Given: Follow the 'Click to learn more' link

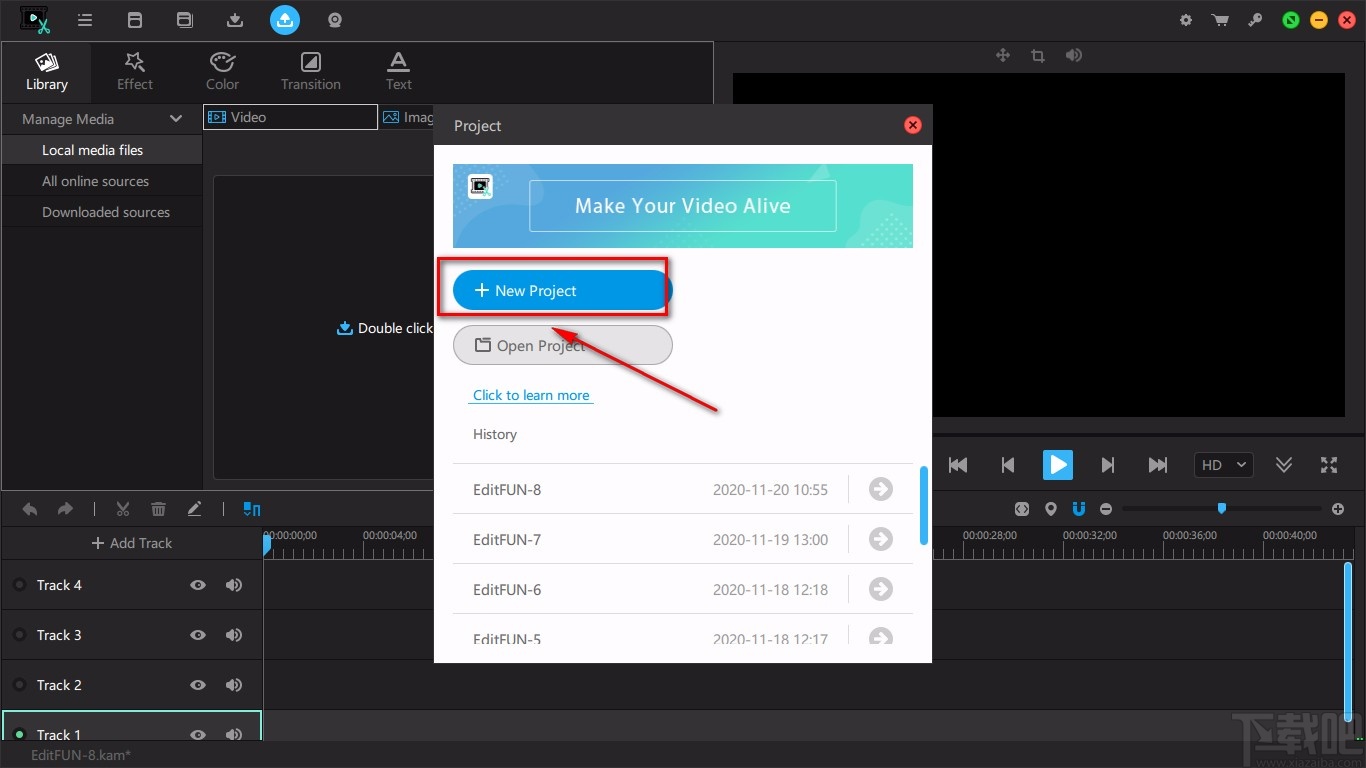Looking at the screenshot, I should tap(531, 395).
